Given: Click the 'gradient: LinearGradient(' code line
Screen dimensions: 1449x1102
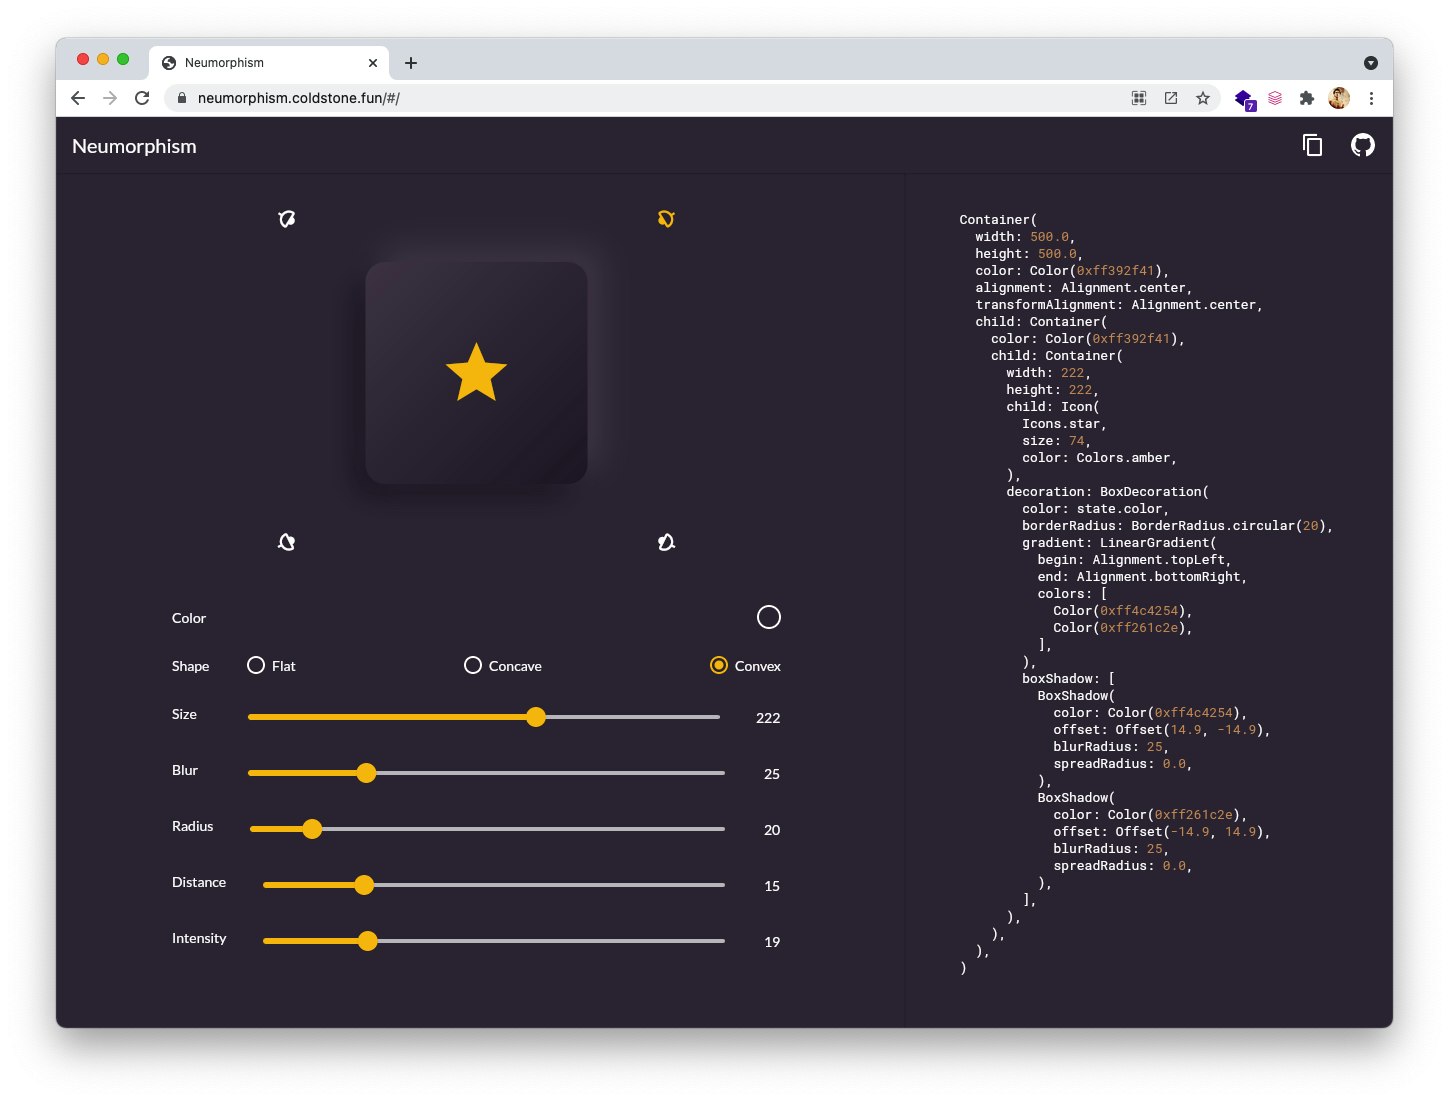Looking at the screenshot, I should [1119, 543].
